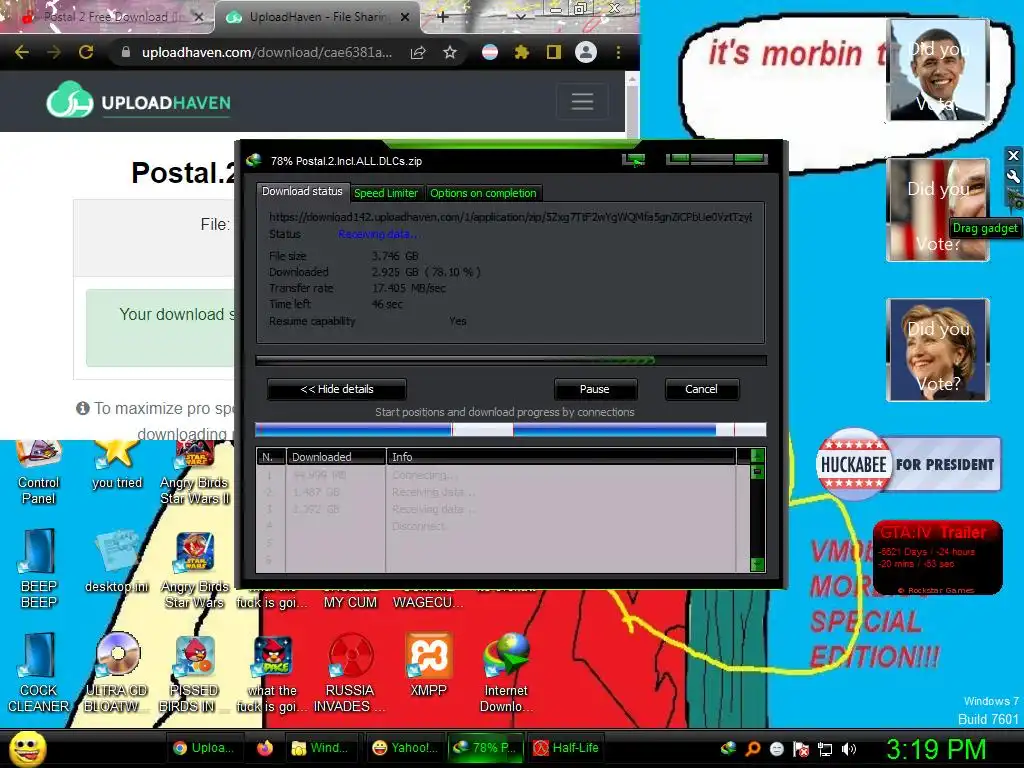Open network status in system tray

pos(825,748)
